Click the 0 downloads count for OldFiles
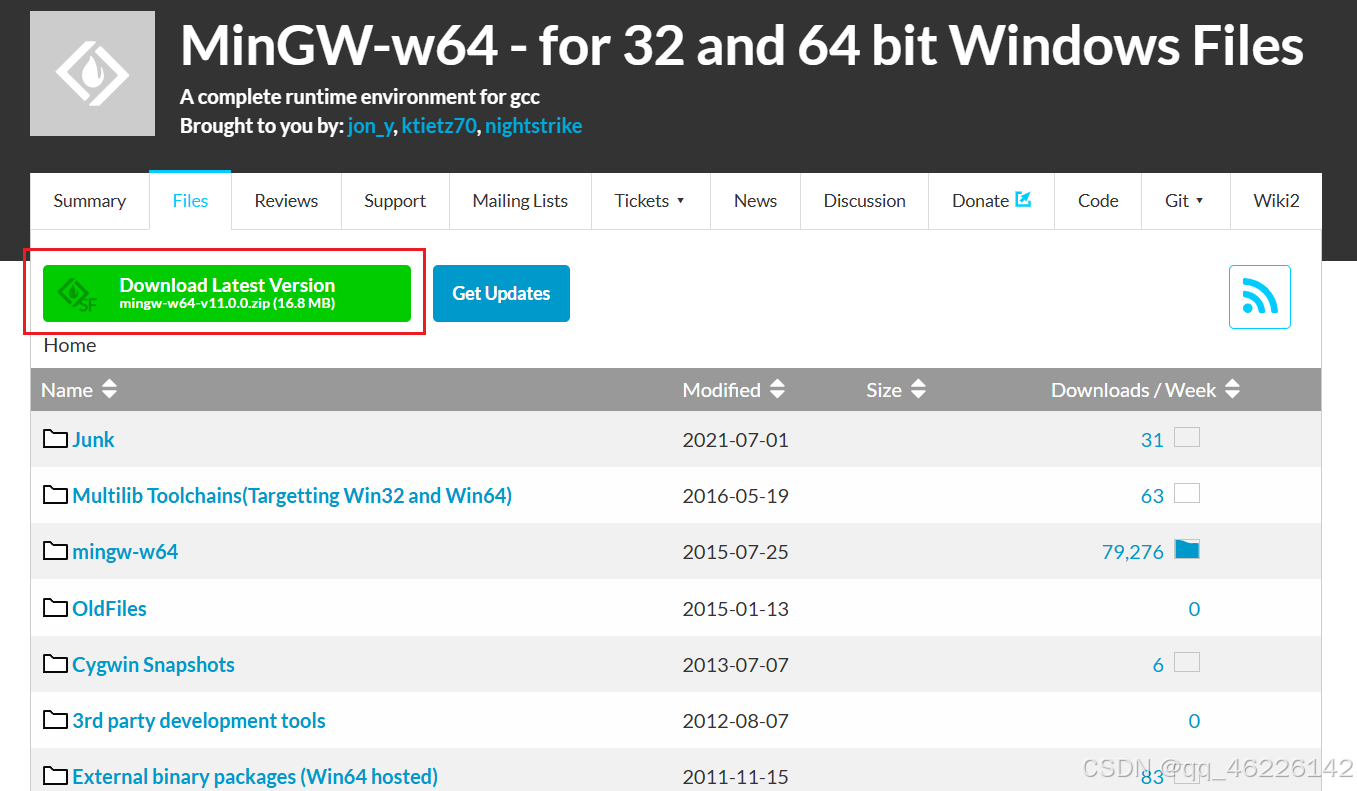This screenshot has height=791, width=1357. pos(1194,609)
